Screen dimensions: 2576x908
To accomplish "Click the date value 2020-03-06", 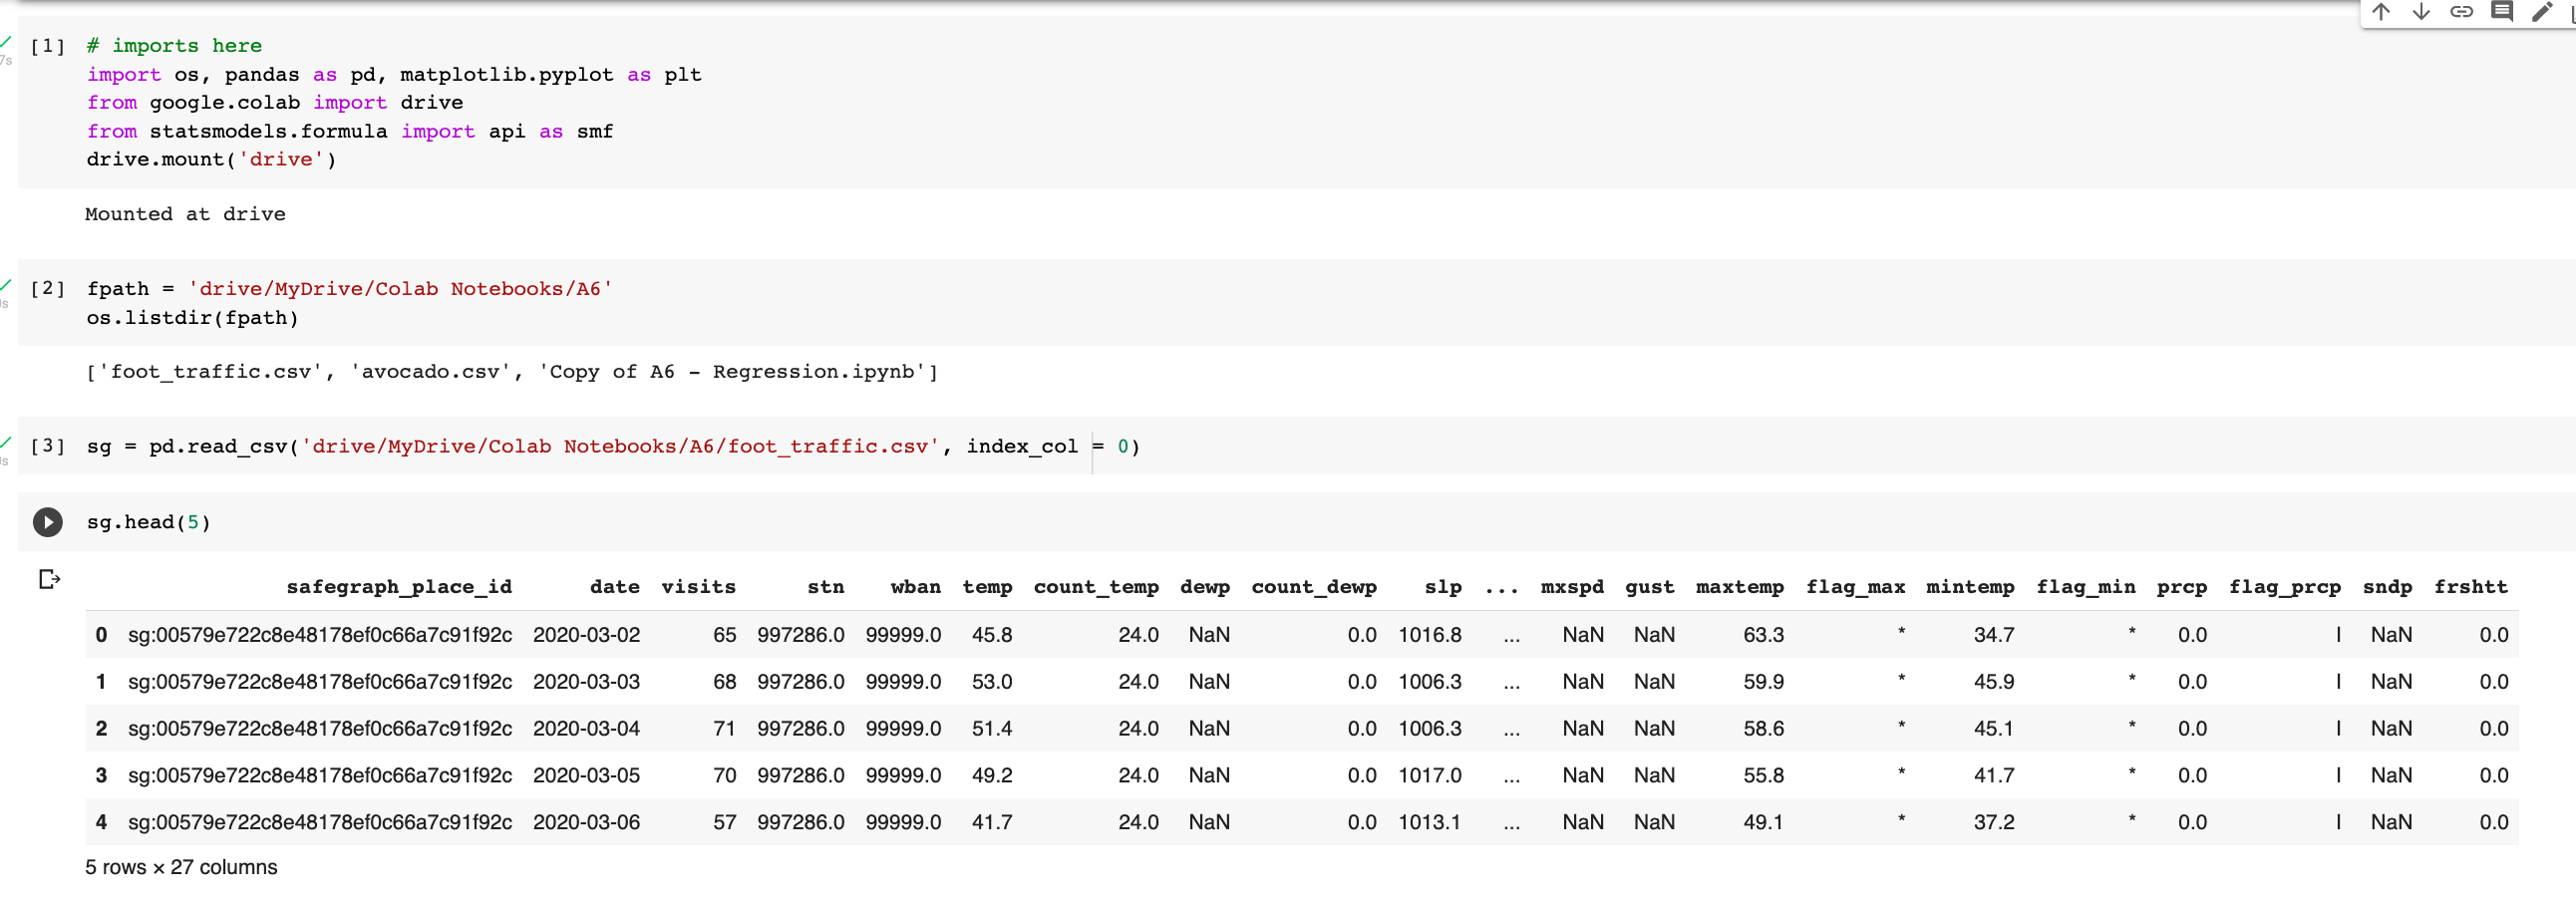I will (586, 822).
